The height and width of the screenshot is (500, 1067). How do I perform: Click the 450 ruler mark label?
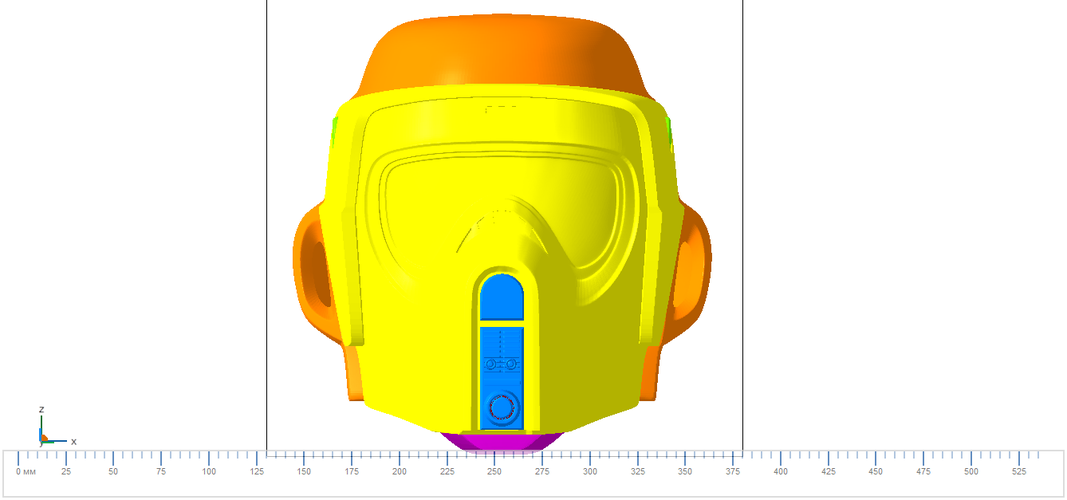[876, 472]
